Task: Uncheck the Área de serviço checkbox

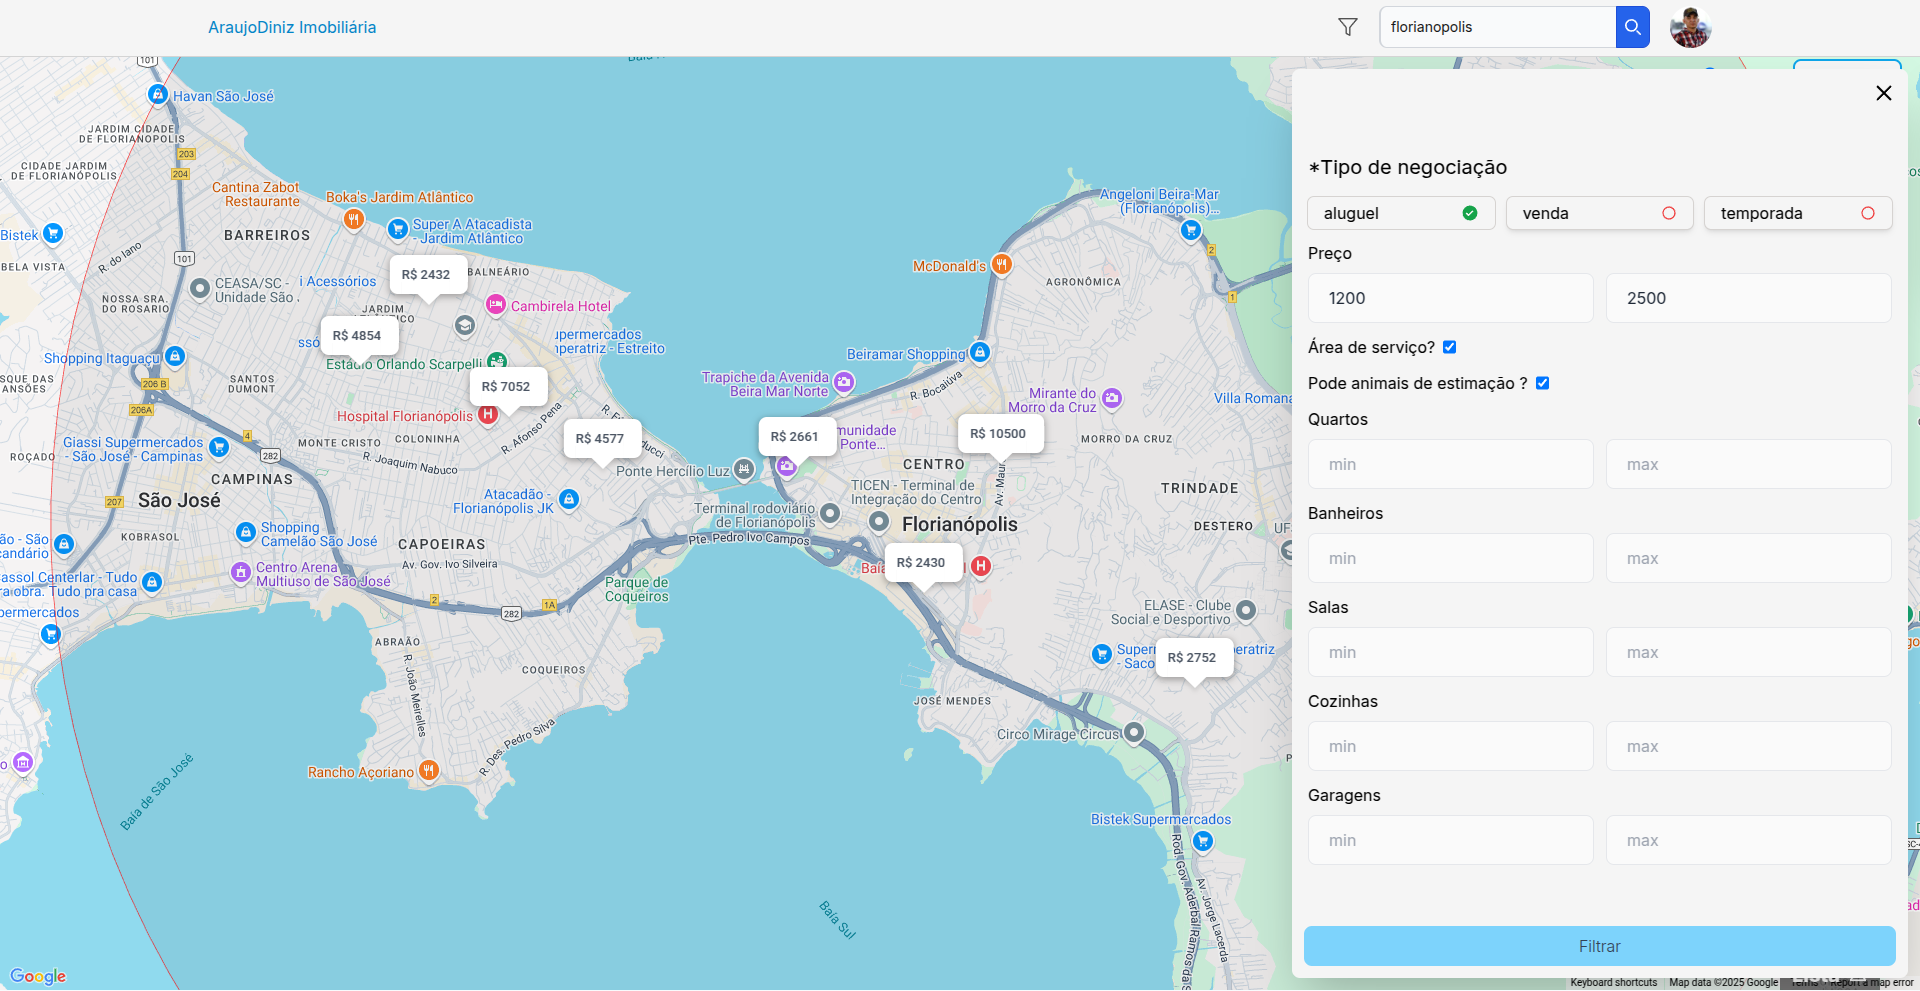Action: pos(1449,347)
